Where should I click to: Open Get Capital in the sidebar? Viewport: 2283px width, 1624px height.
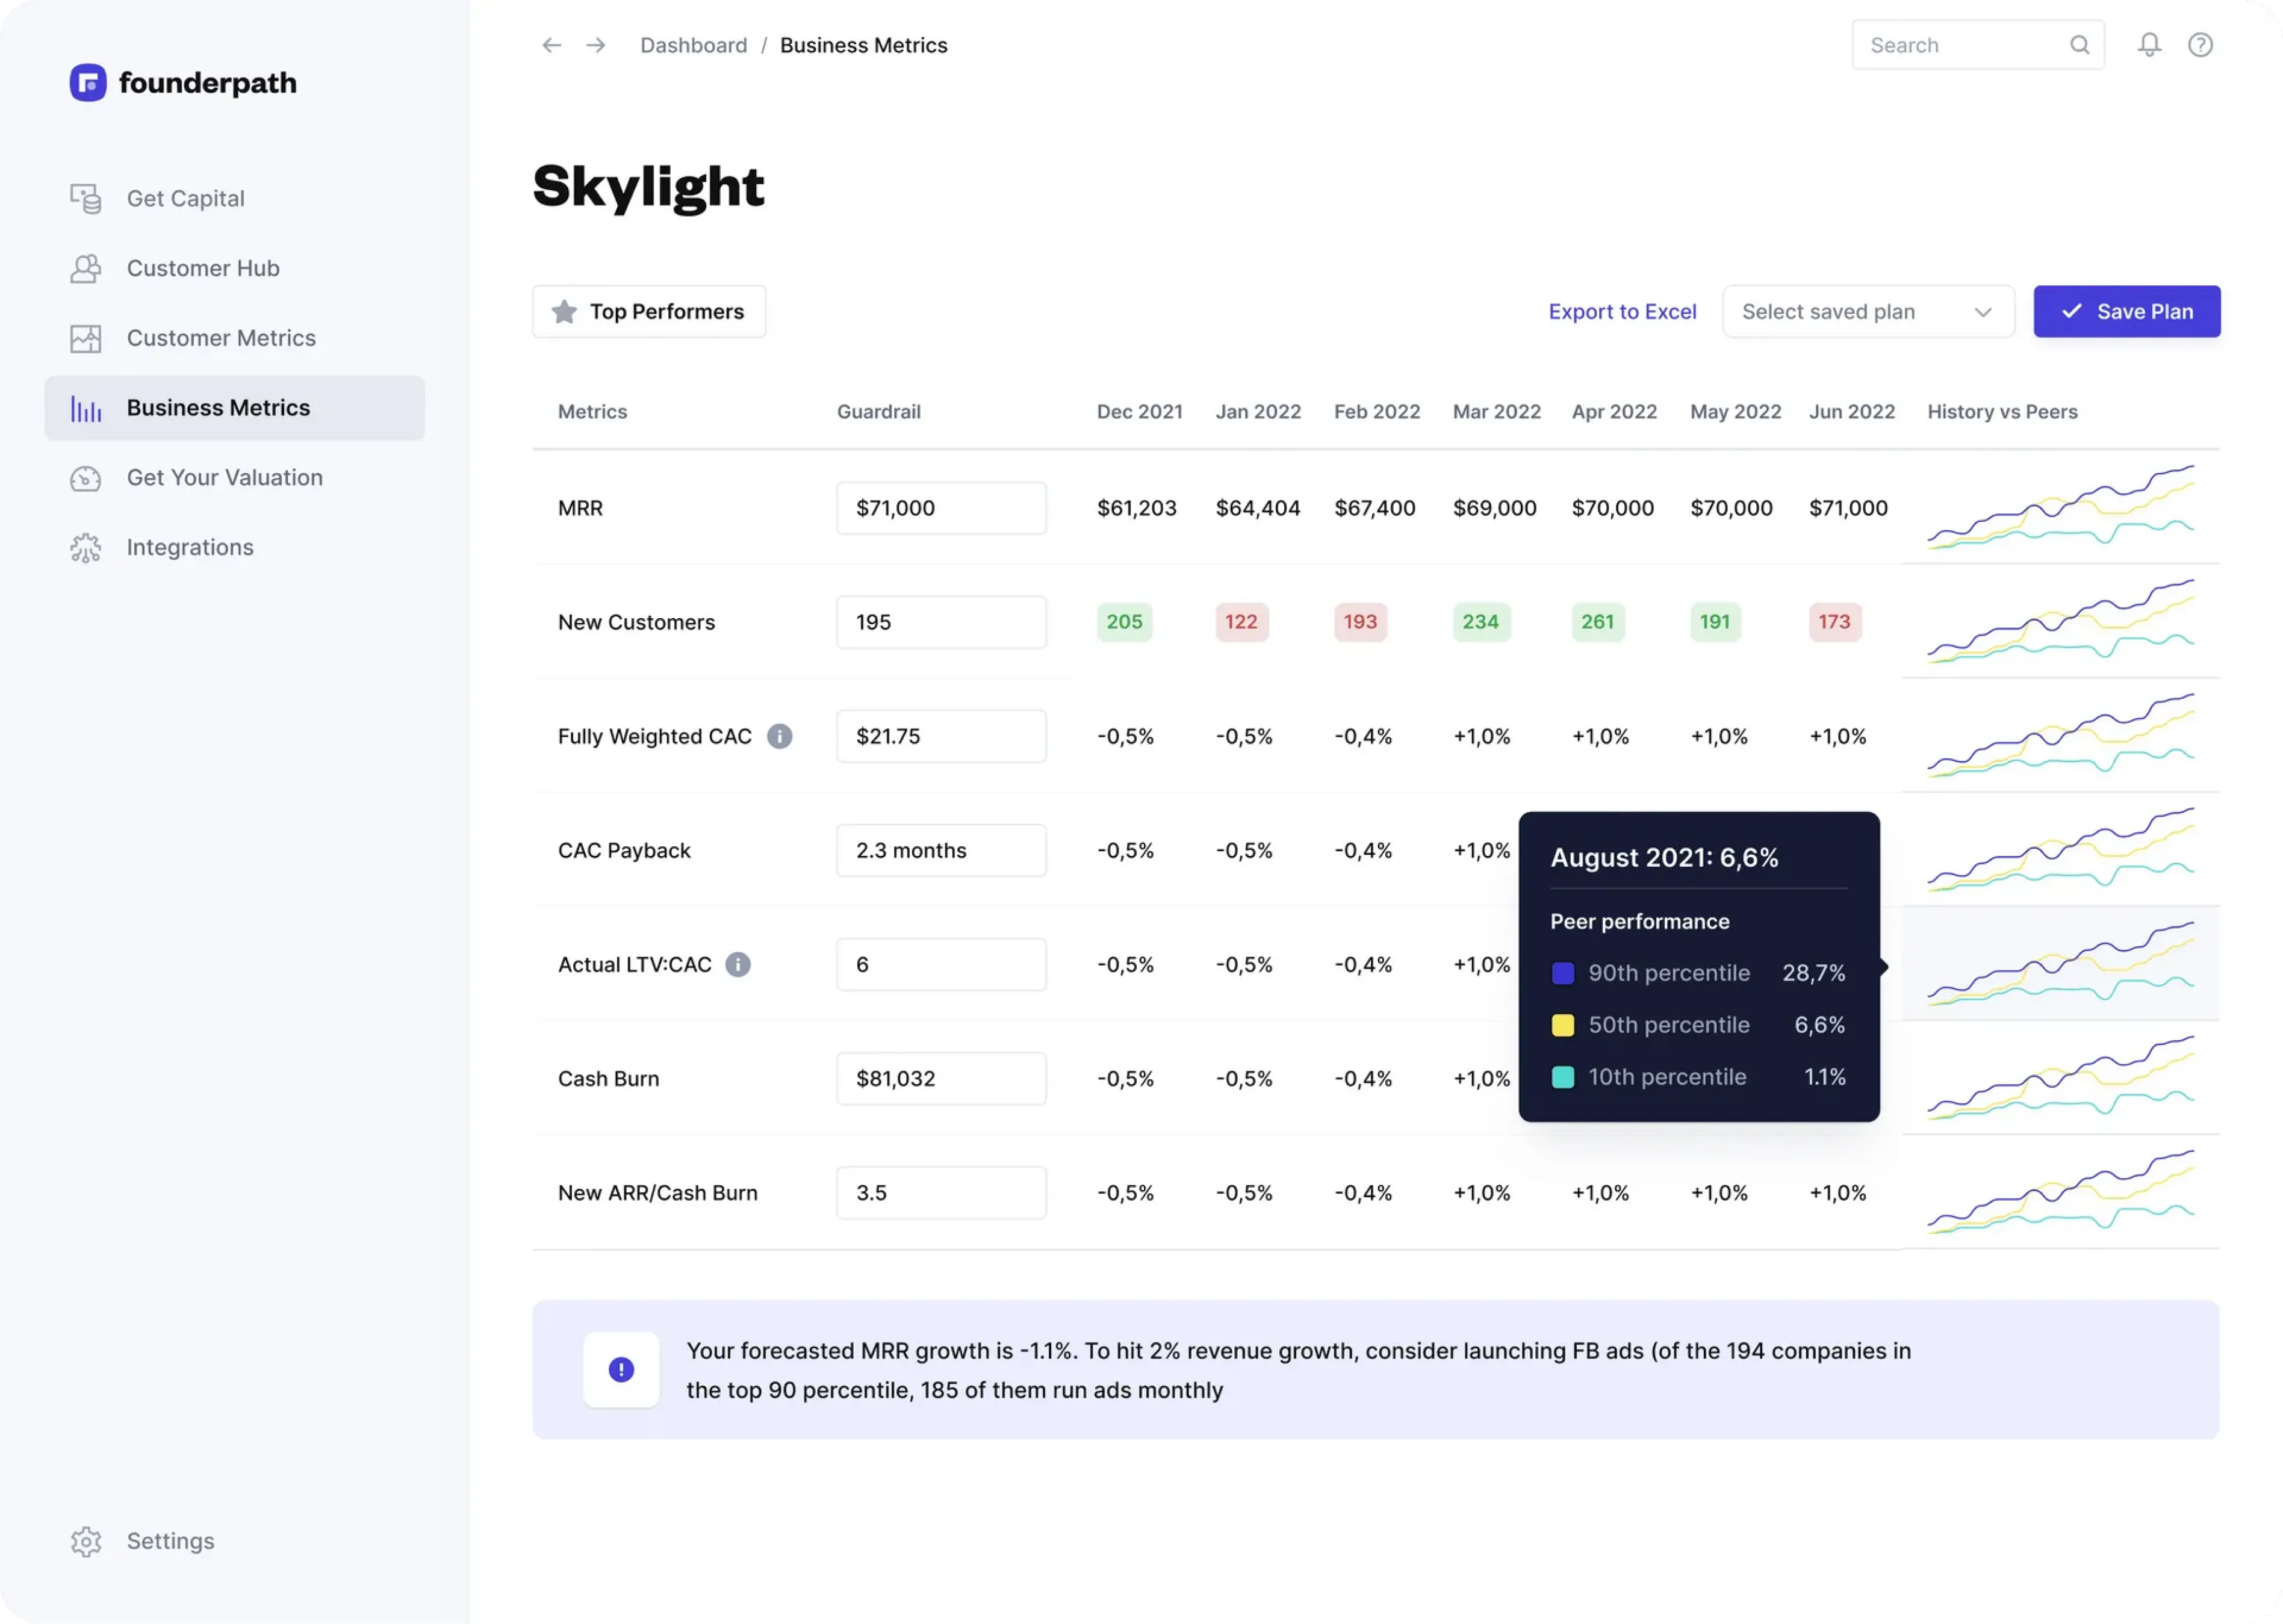coord(185,199)
